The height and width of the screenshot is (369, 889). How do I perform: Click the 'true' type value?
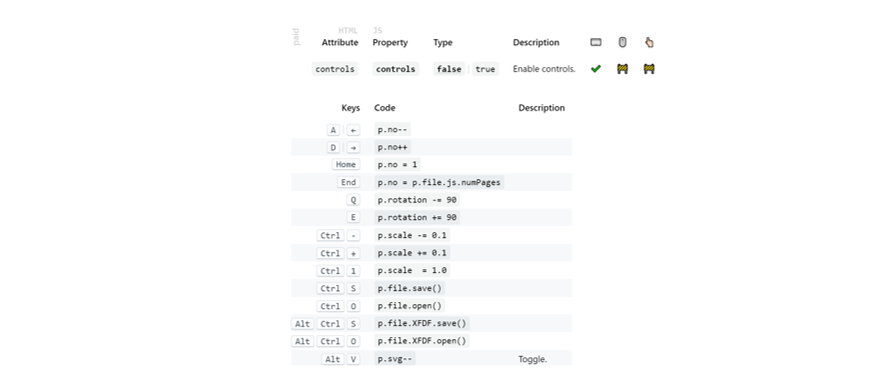point(485,69)
